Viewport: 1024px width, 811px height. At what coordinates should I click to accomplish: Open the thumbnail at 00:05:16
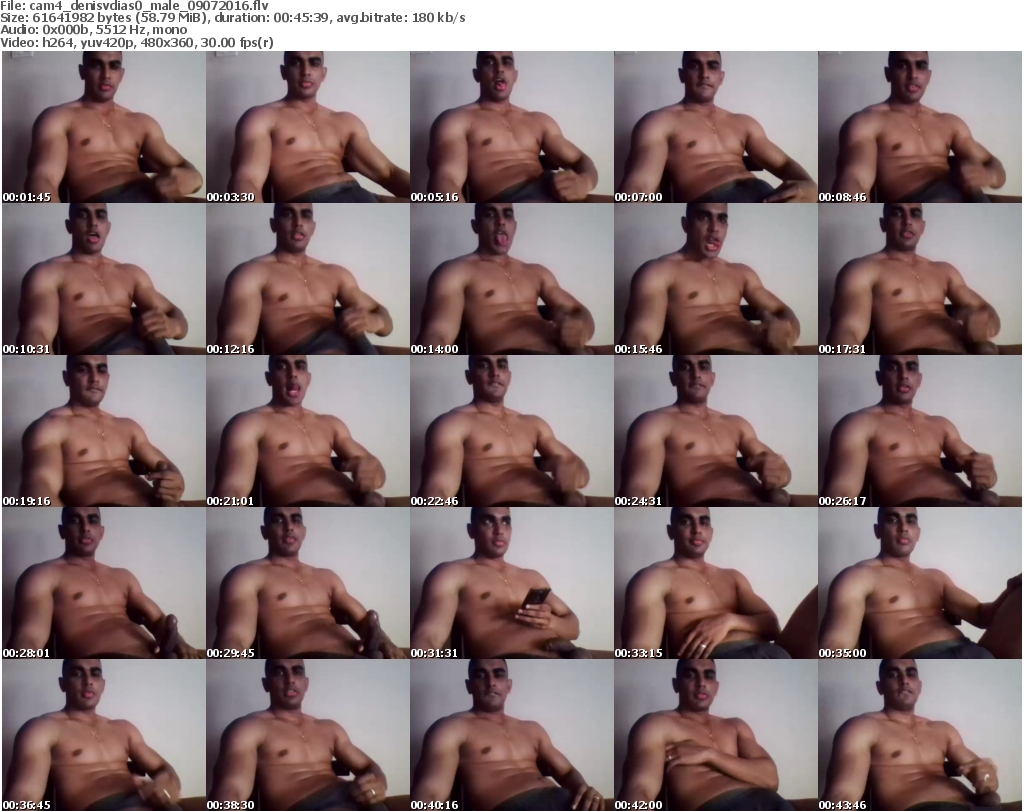[x=512, y=127]
